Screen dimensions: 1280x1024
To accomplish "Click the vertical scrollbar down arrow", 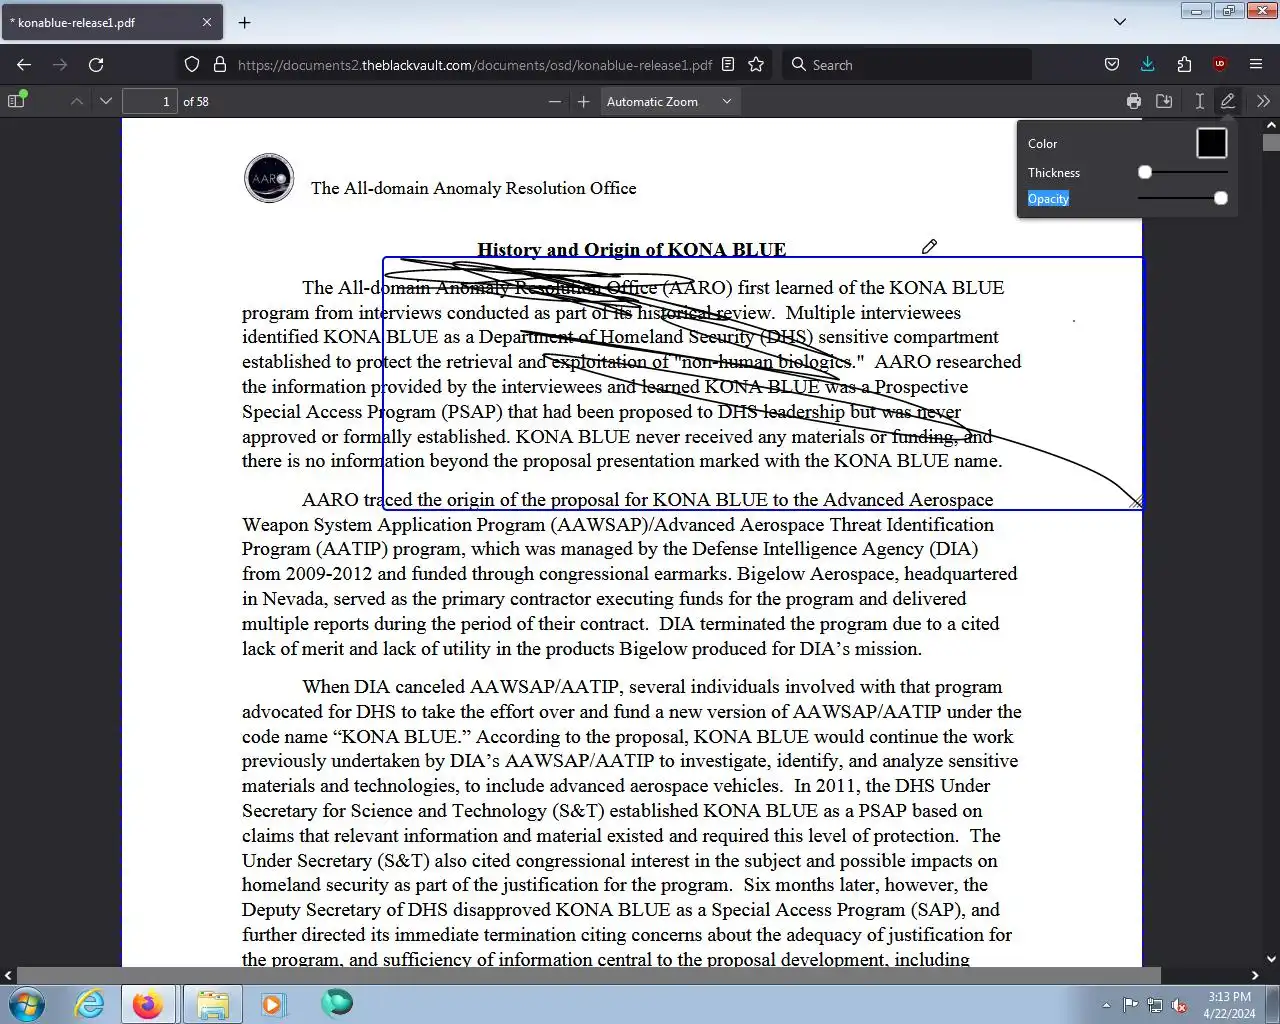I will tap(1271, 958).
